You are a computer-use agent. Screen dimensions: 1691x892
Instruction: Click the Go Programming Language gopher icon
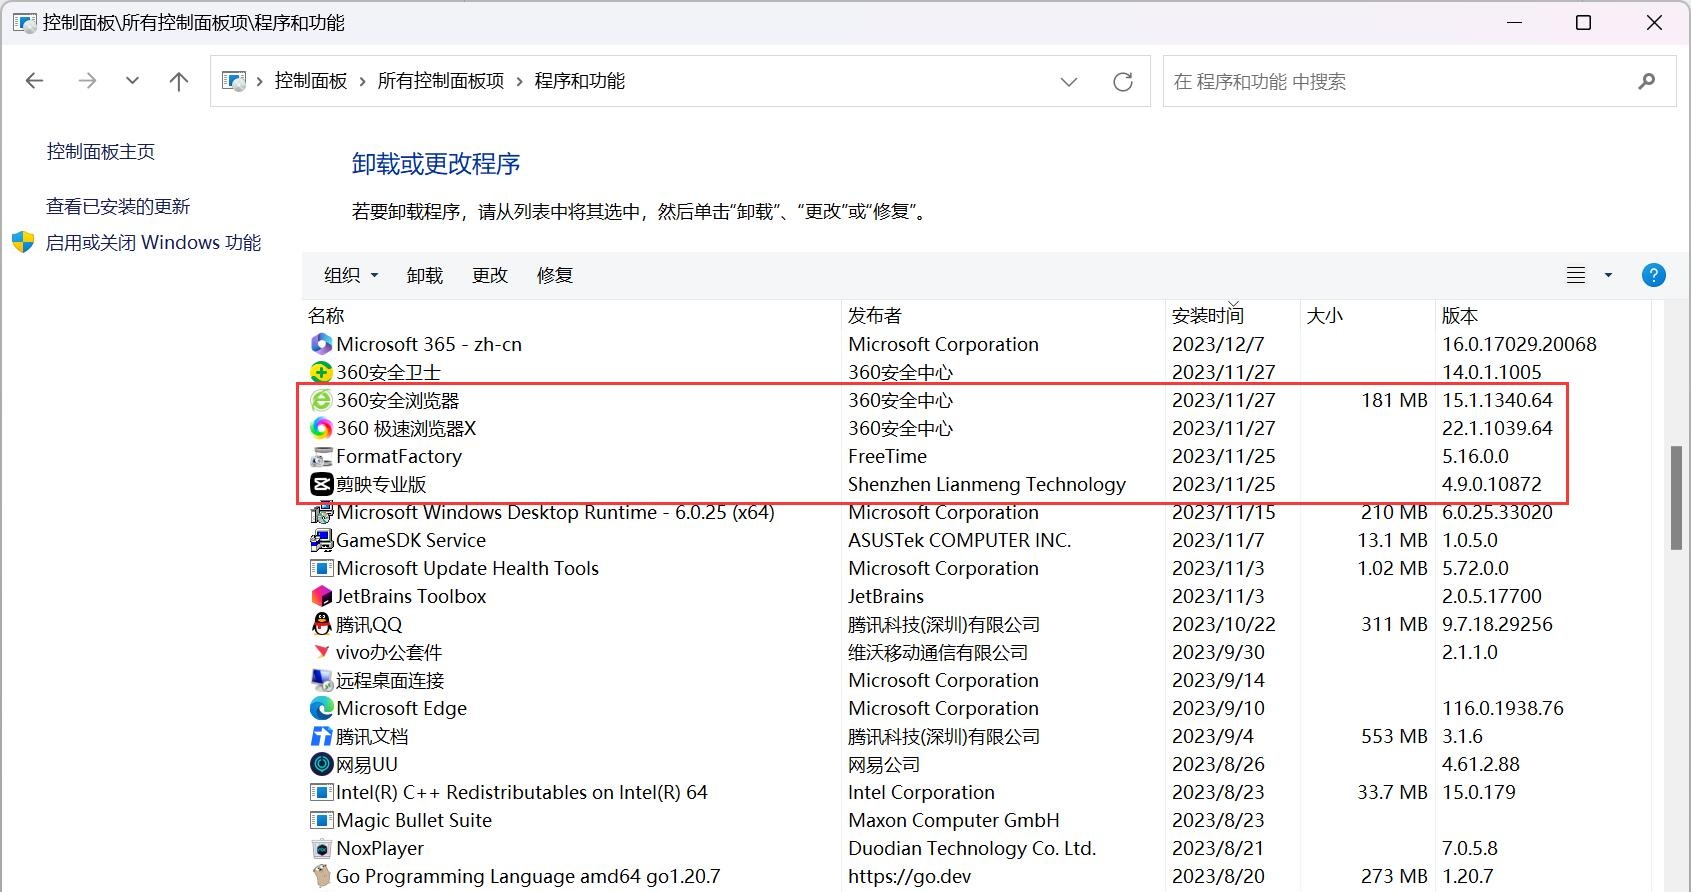321,876
